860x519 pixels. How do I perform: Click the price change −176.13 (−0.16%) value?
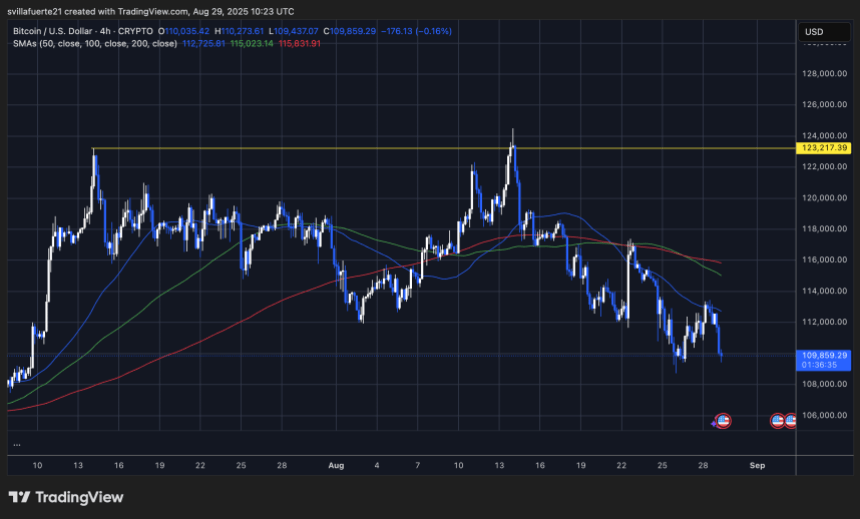click(415, 31)
